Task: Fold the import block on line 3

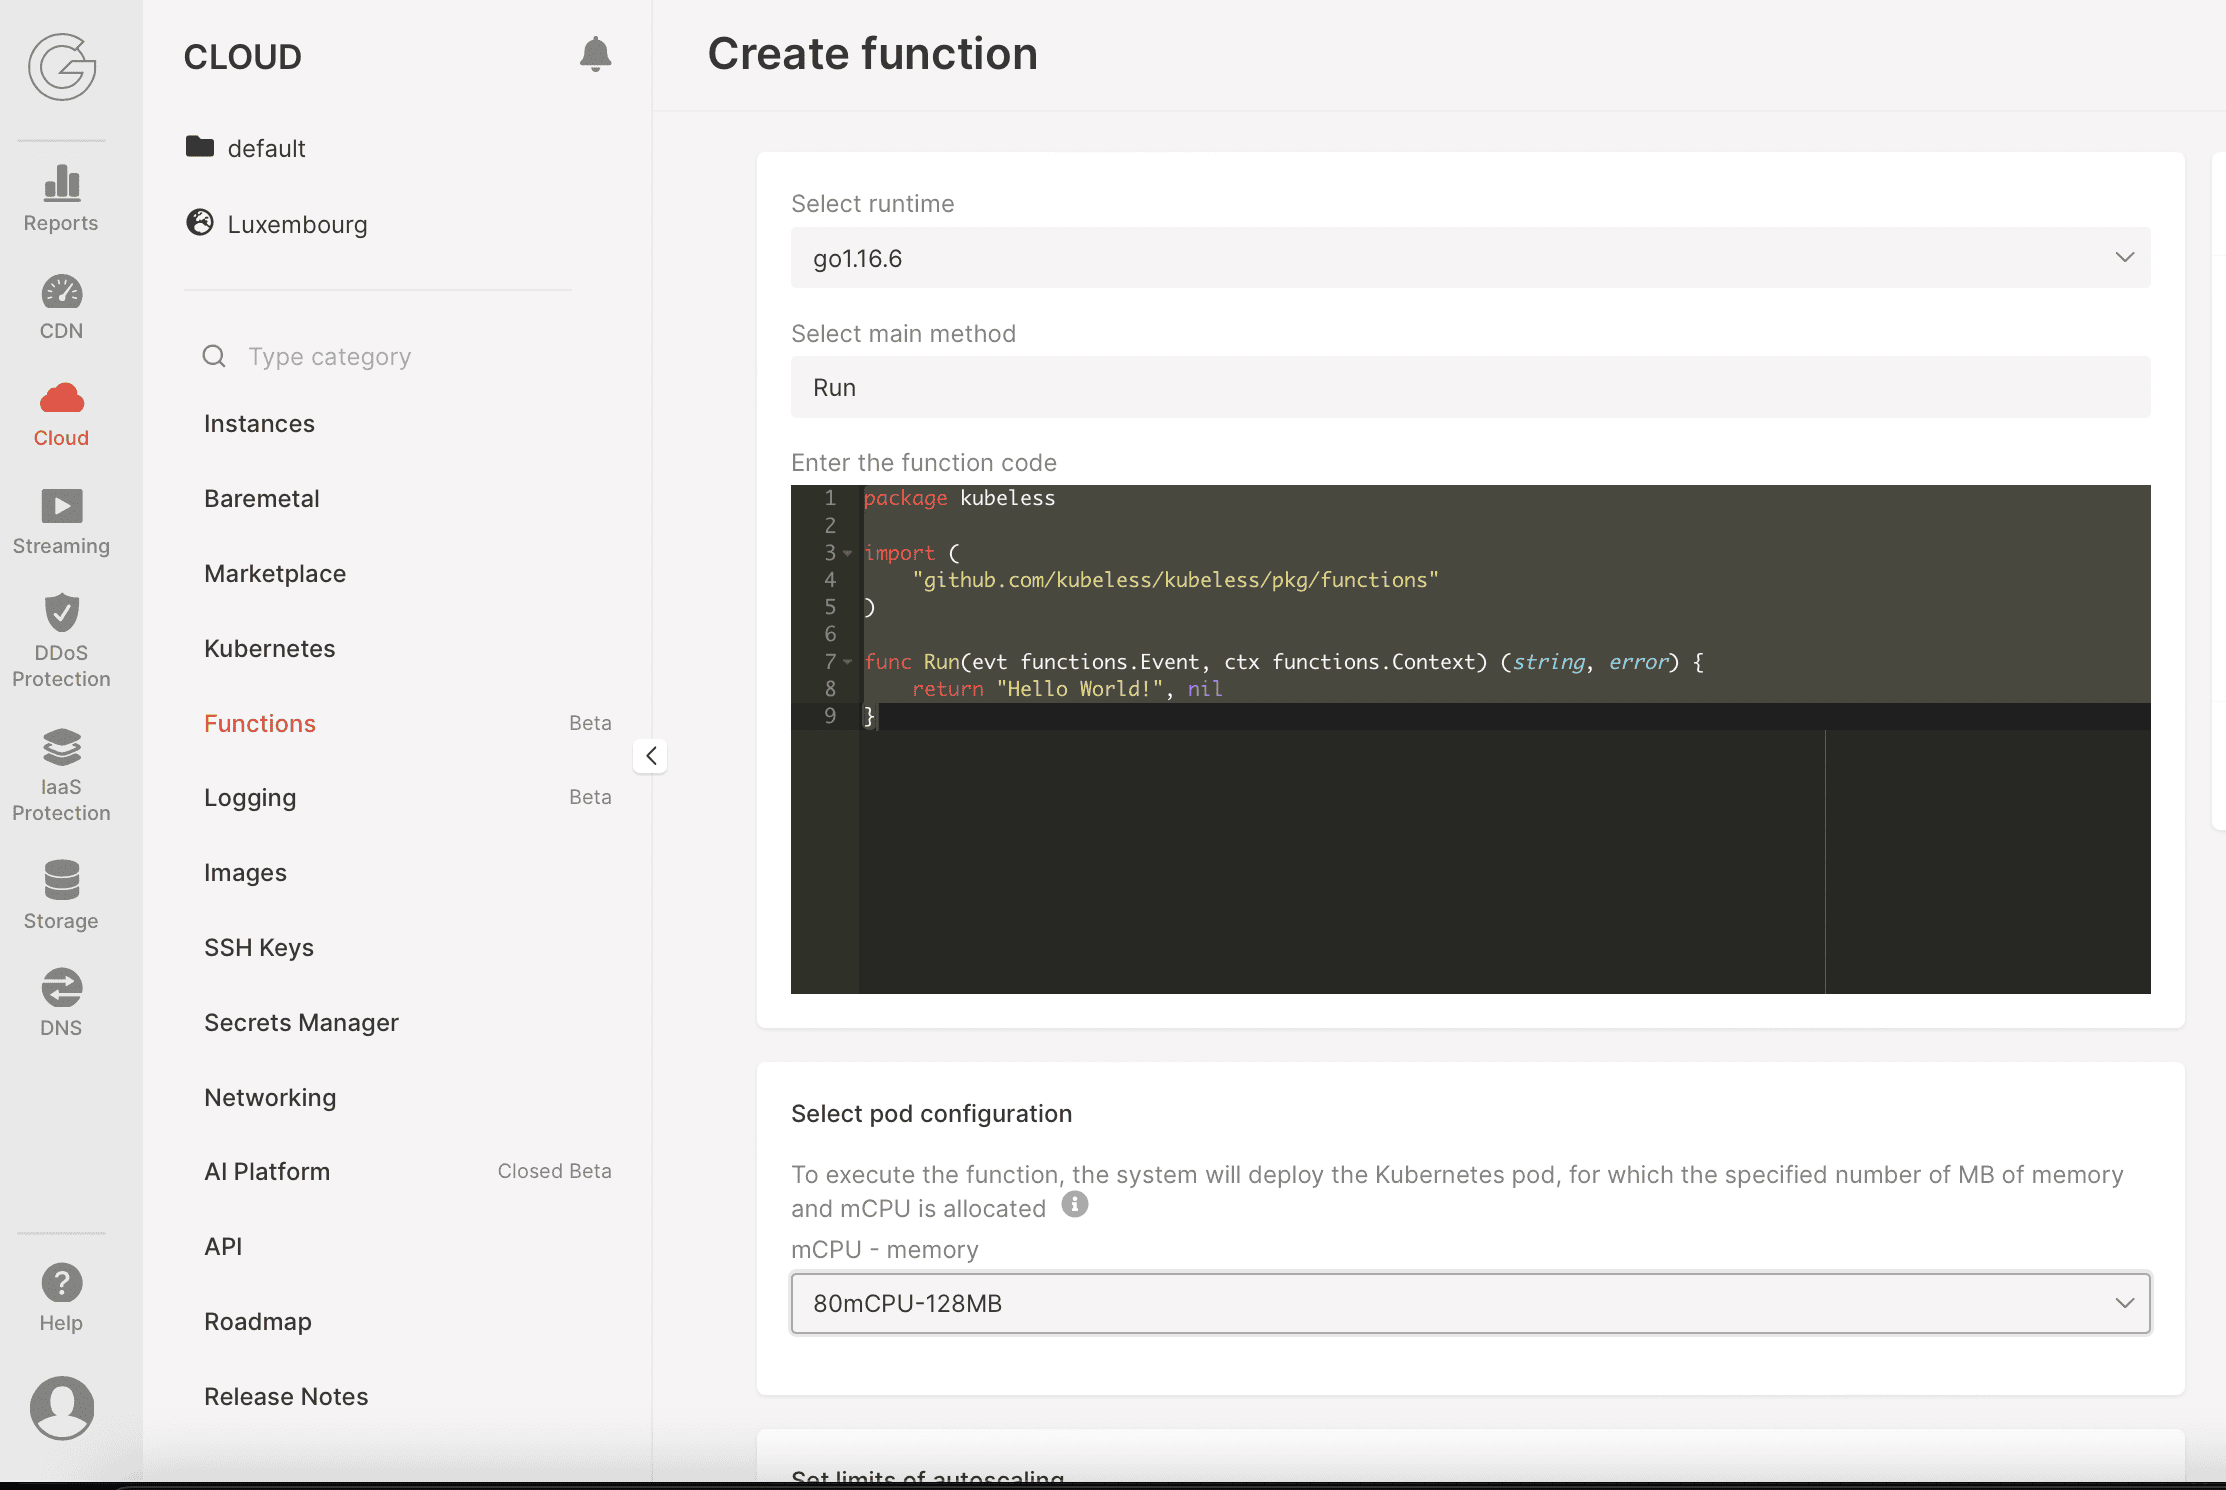Action: click(847, 553)
